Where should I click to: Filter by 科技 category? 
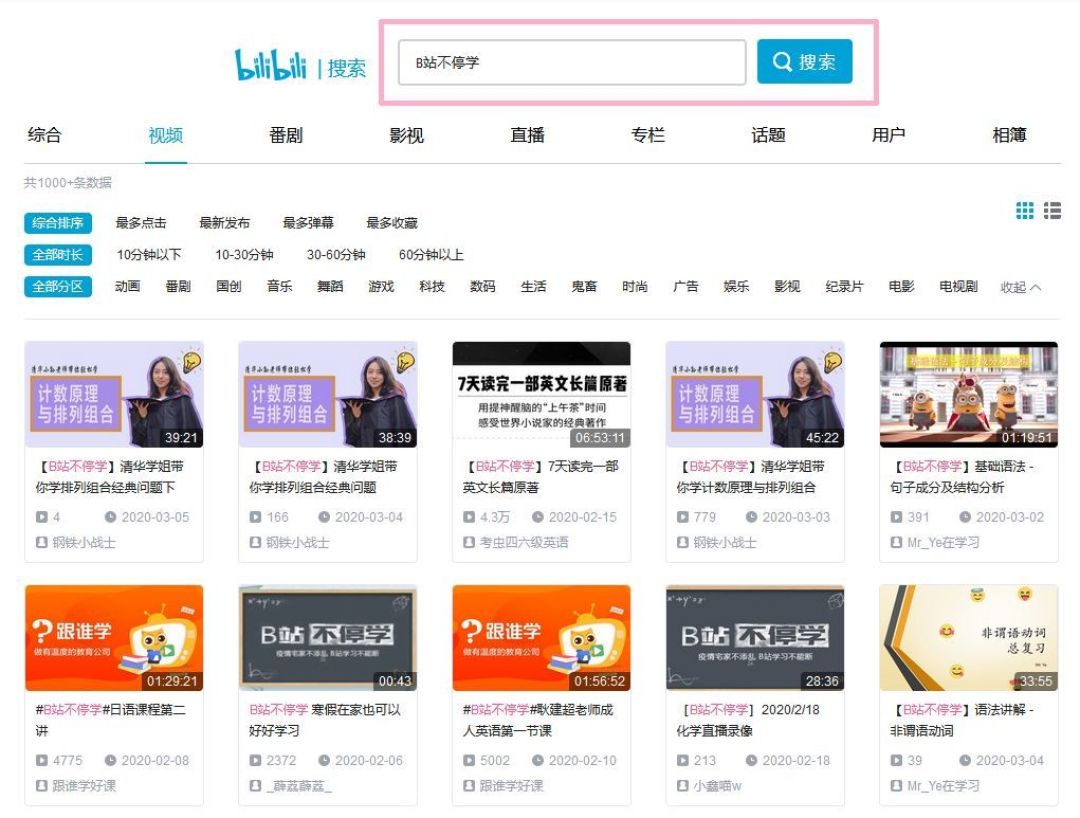point(432,286)
